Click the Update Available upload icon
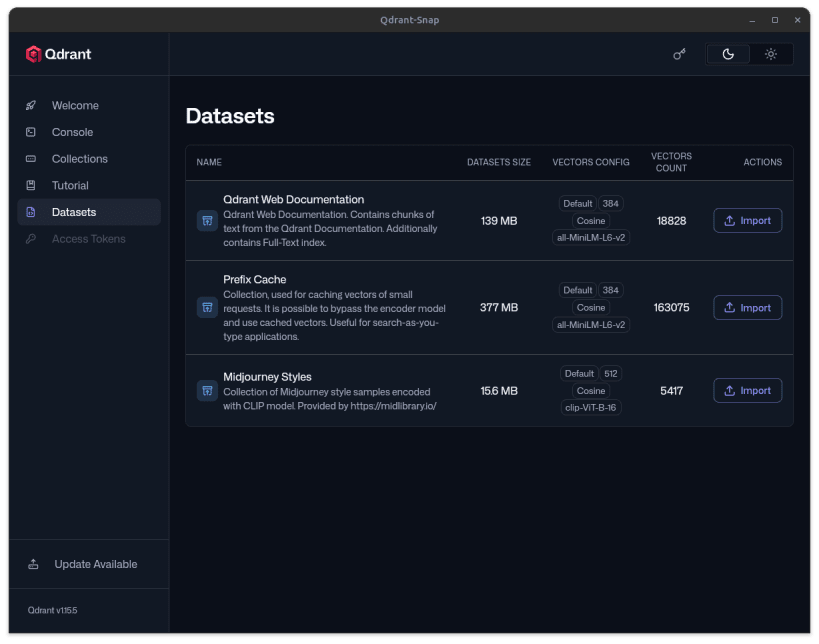The height and width of the screenshot is (644, 819). tap(33, 564)
